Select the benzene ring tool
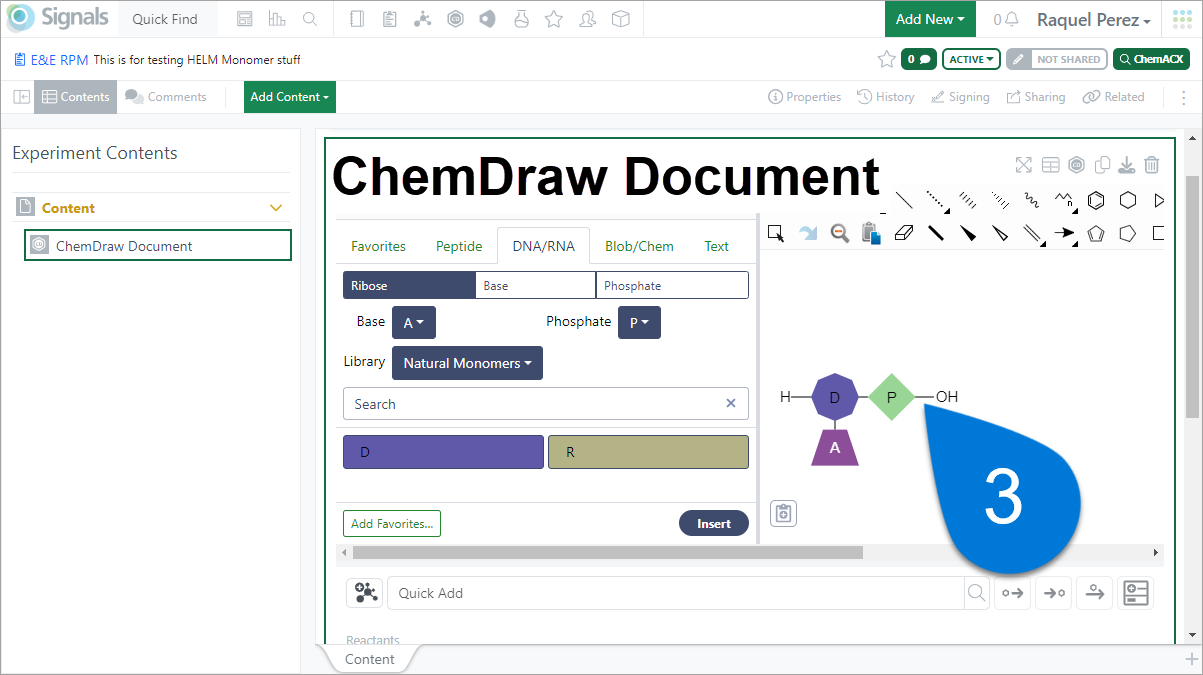Image resolution: width=1203 pixels, height=675 pixels. pyautogui.click(x=1096, y=200)
